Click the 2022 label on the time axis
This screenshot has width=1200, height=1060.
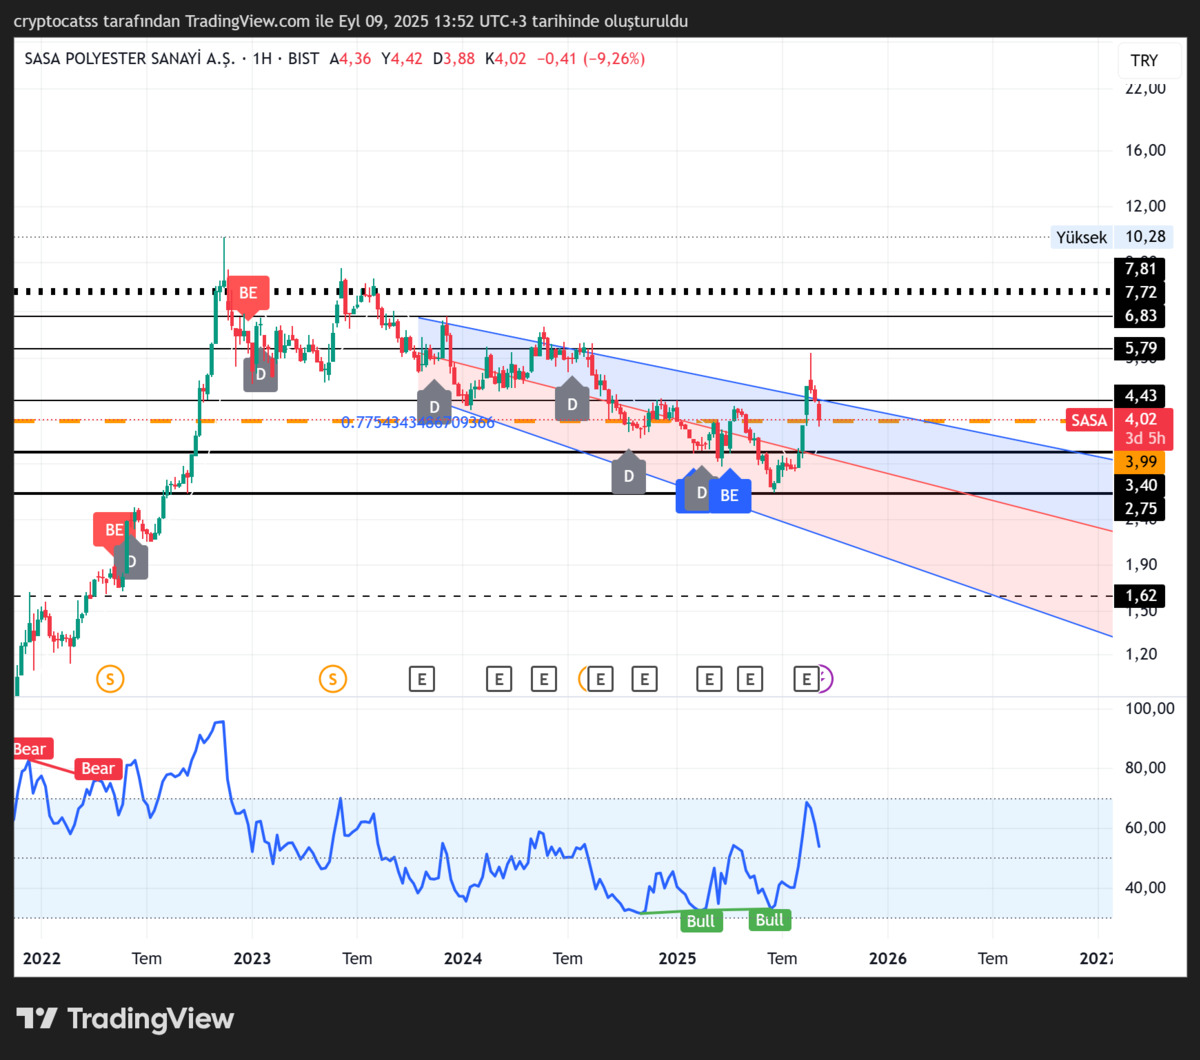(42, 958)
